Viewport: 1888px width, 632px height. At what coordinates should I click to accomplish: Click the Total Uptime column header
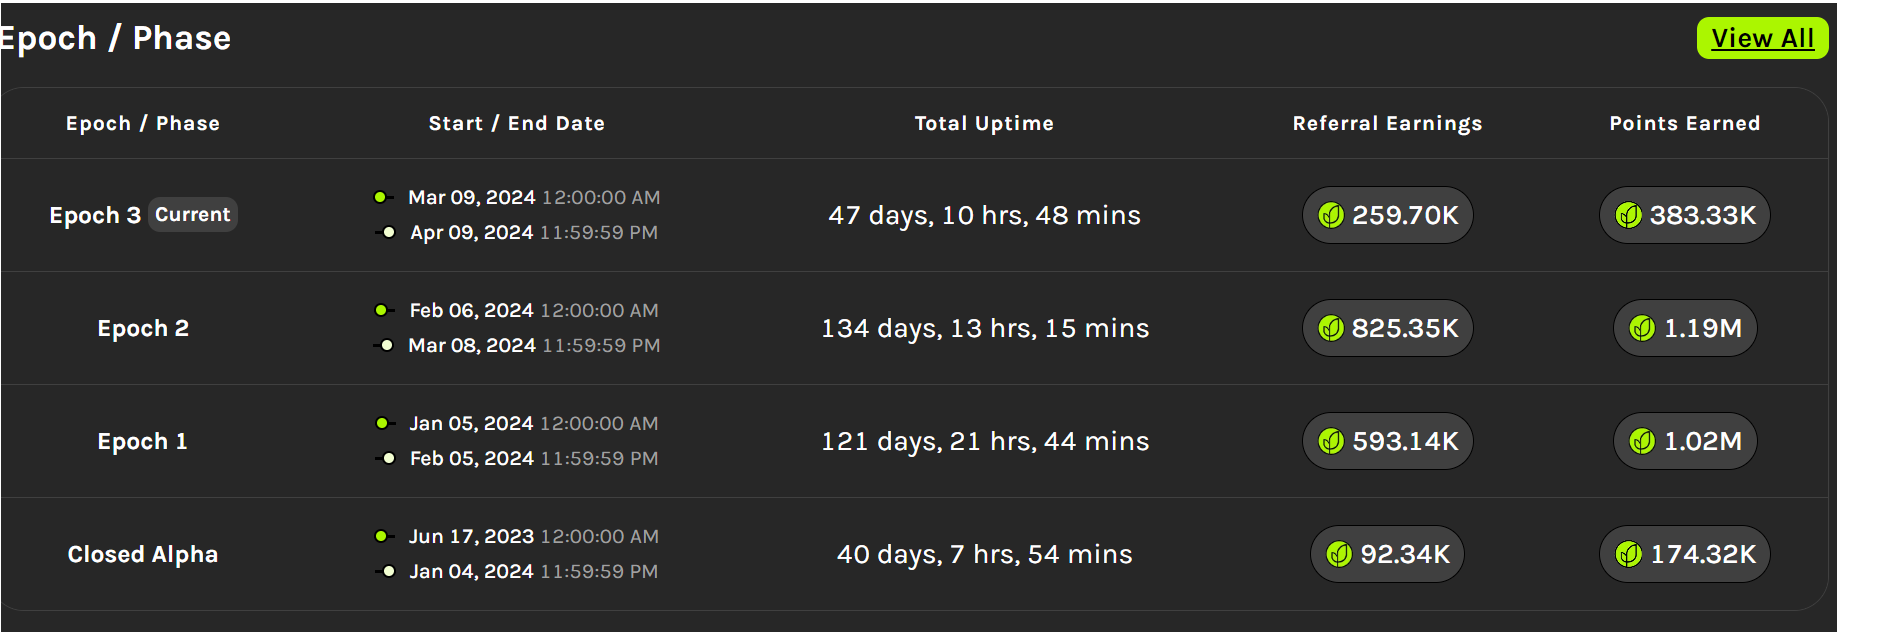click(984, 123)
